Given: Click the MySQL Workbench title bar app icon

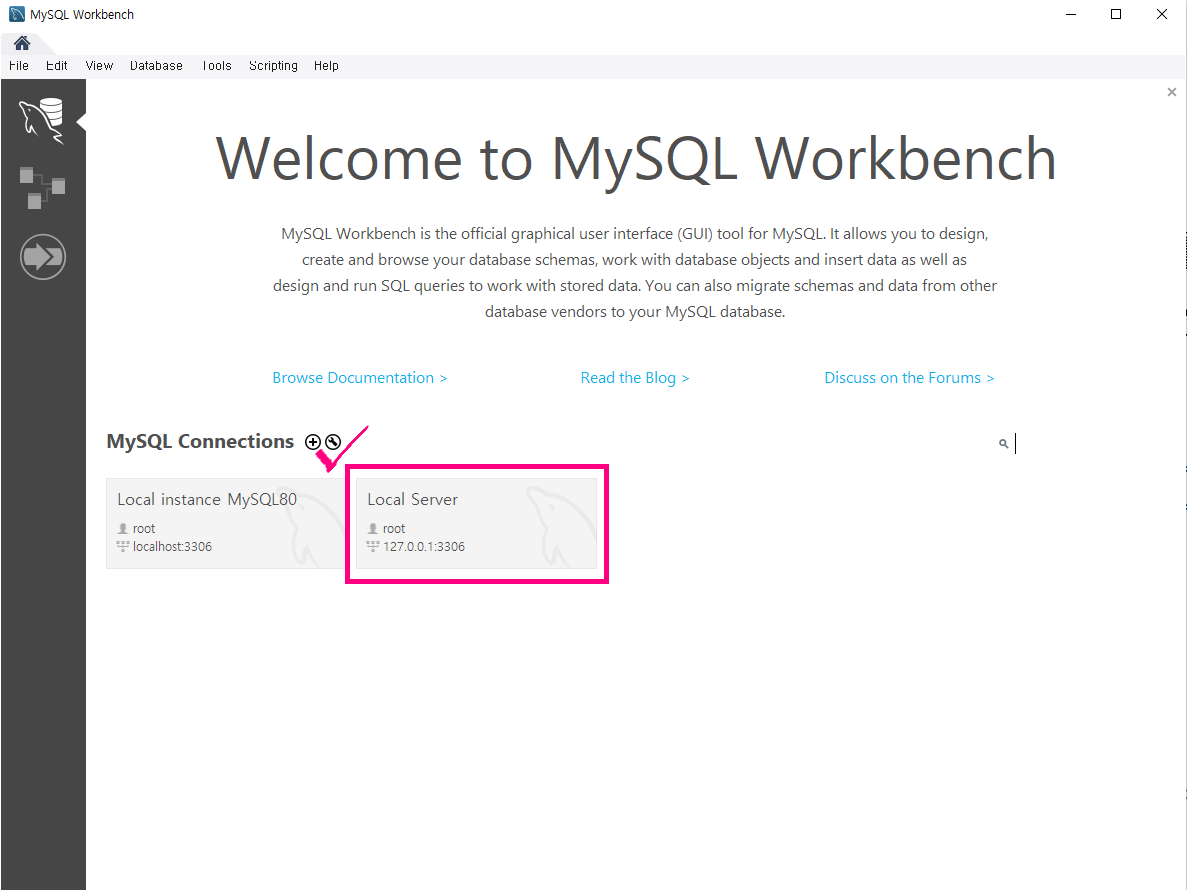Looking at the screenshot, I should pyautogui.click(x=17, y=14).
